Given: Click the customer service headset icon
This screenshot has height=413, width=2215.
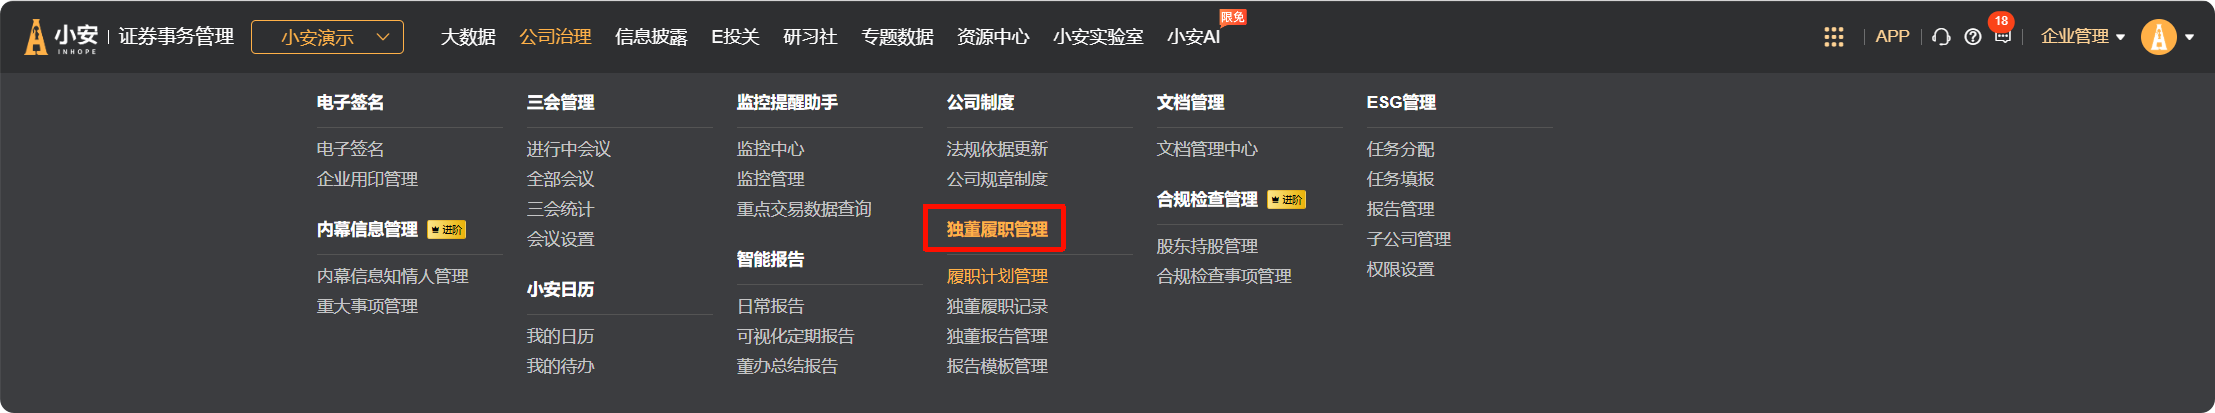Looking at the screenshot, I should tap(1941, 37).
